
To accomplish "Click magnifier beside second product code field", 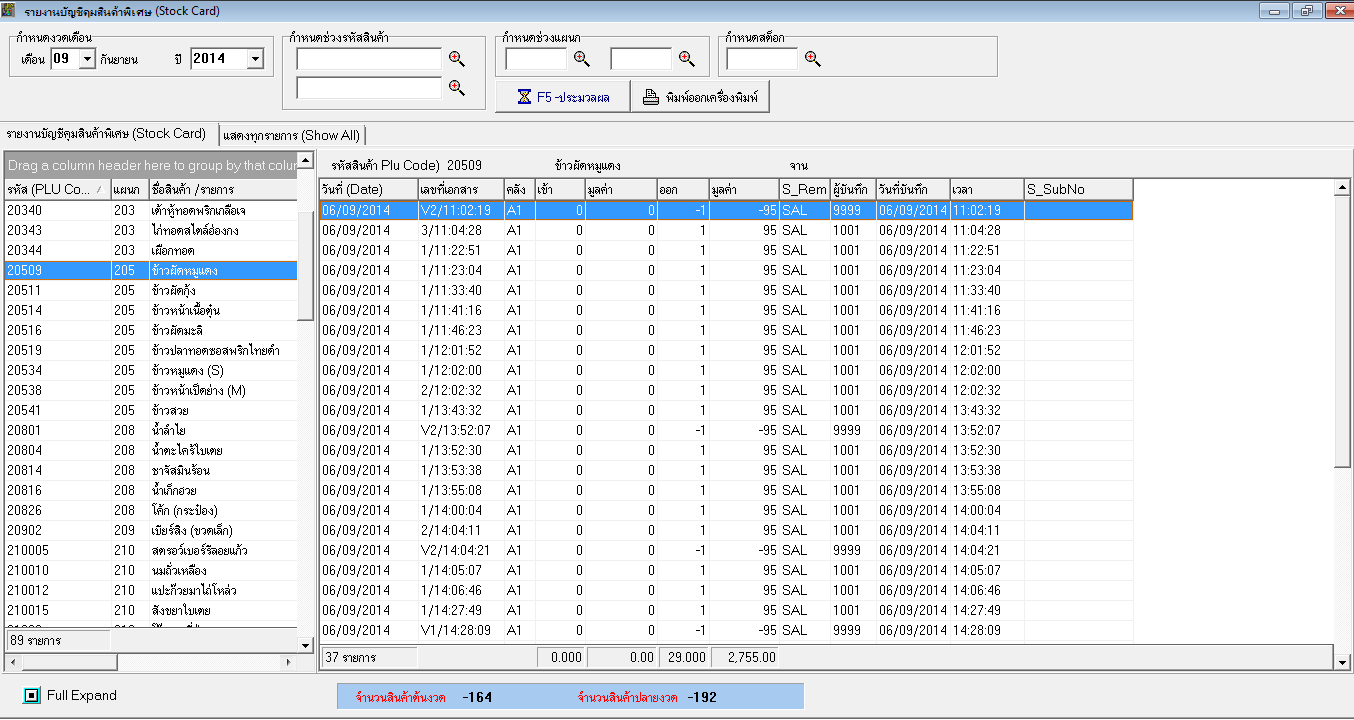I will pos(456,87).
